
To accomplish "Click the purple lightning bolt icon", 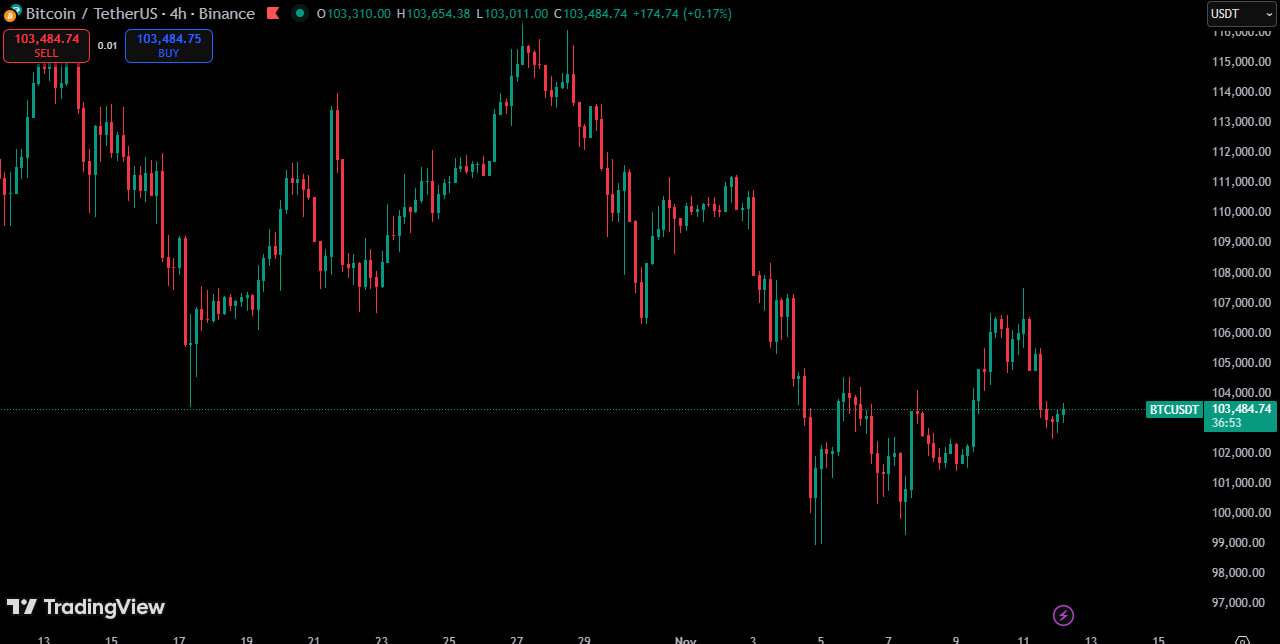I will click(x=1064, y=615).
